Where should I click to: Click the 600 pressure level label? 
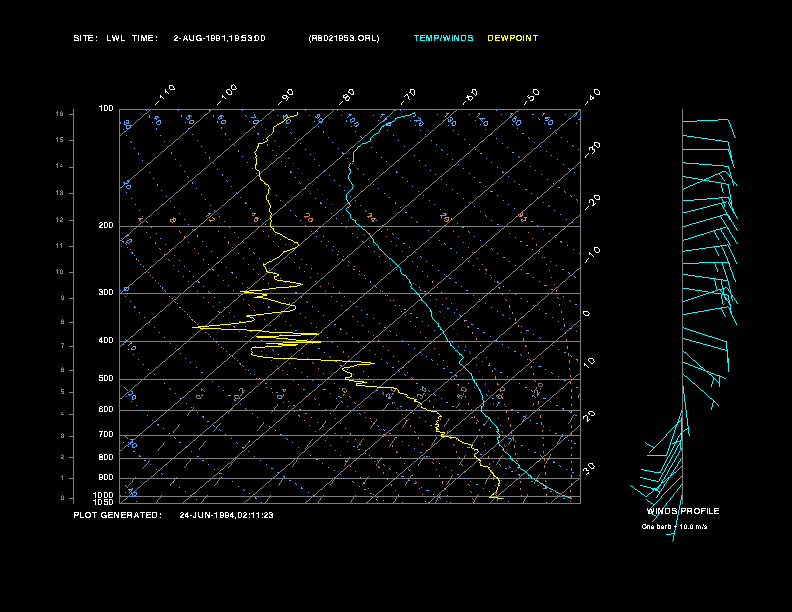[106, 410]
